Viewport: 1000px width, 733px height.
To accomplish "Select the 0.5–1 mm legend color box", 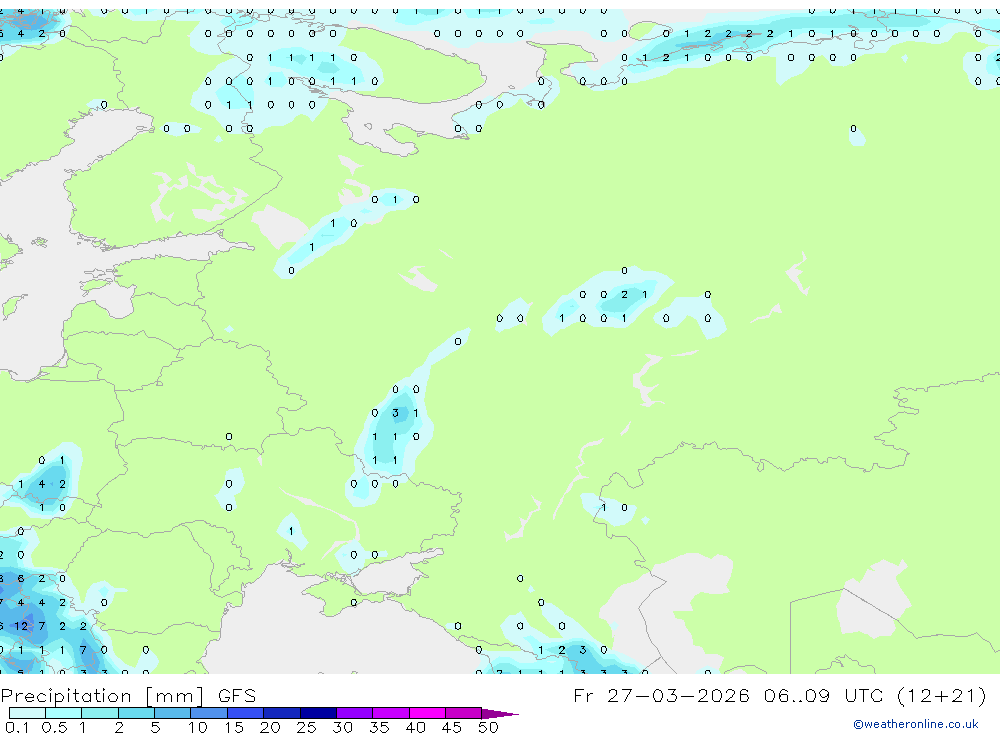I will pyautogui.click(x=64, y=713).
